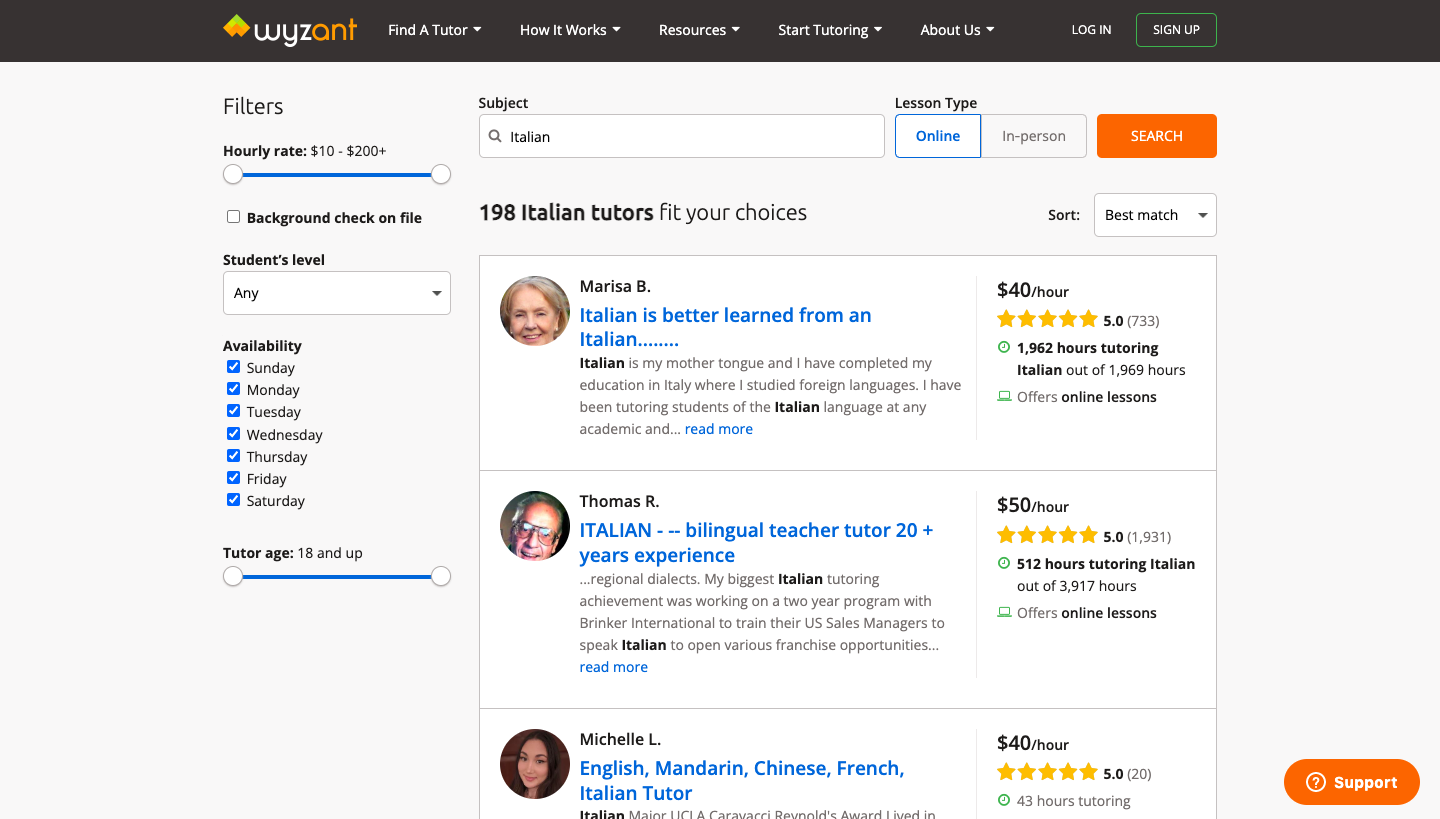Expand the Find A Tutor menu

pyautogui.click(x=434, y=30)
